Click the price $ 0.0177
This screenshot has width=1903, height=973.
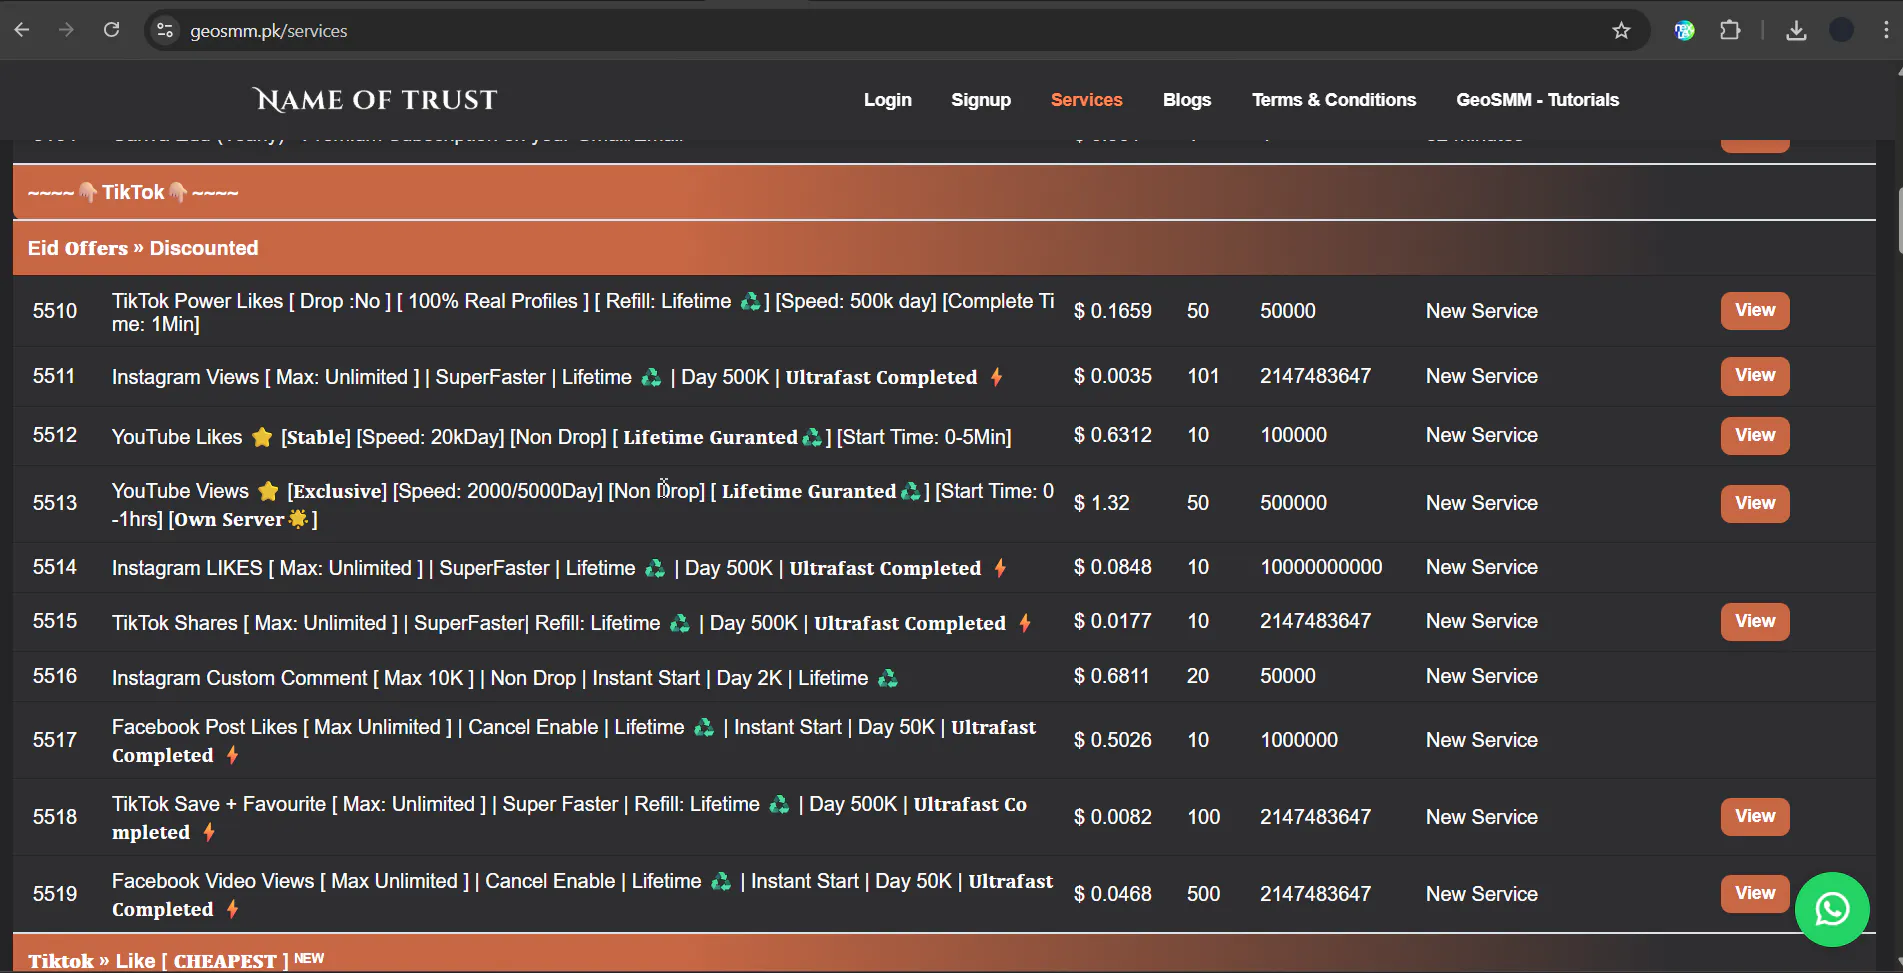click(1113, 621)
